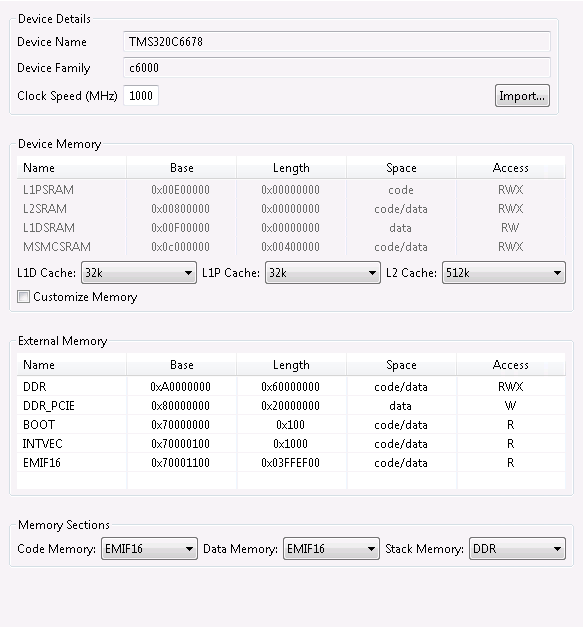Click the Device Memory Name column header

(x=72, y=168)
